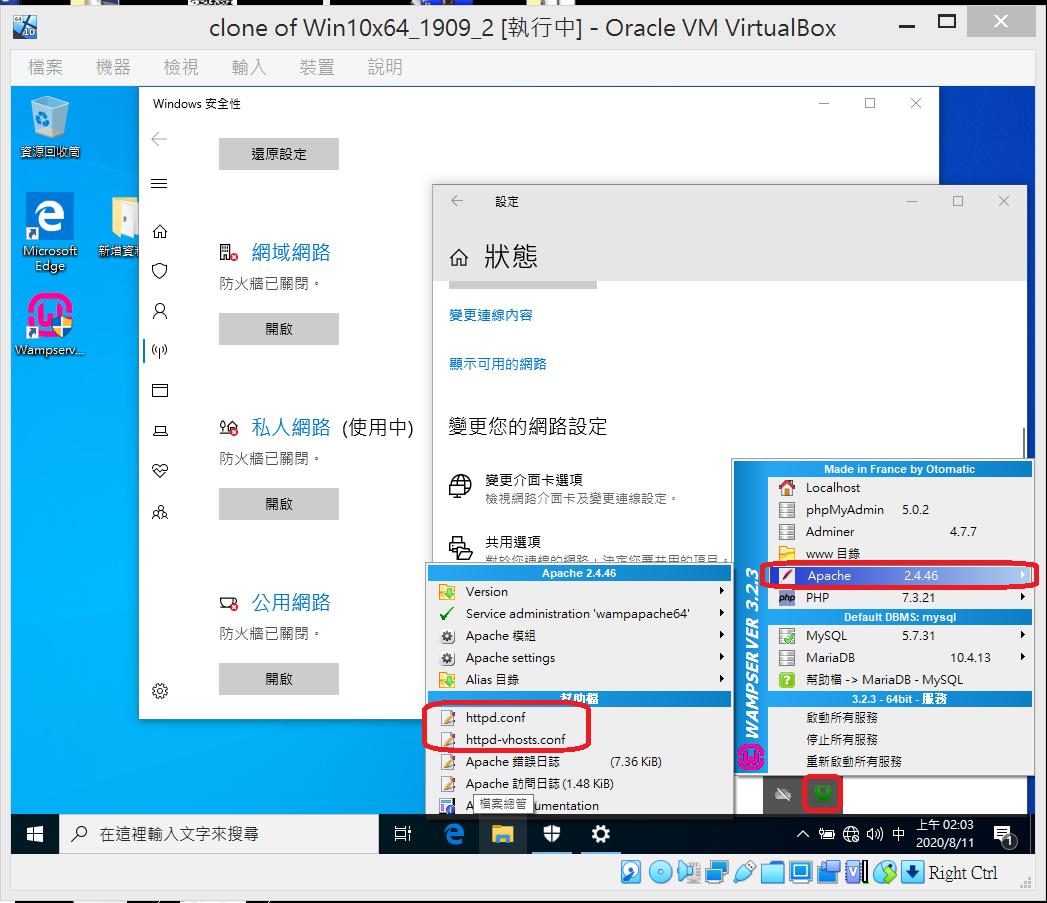The height and width of the screenshot is (903, 1047).
Task: Open Account protection person icon
Action: pos(160,311)
